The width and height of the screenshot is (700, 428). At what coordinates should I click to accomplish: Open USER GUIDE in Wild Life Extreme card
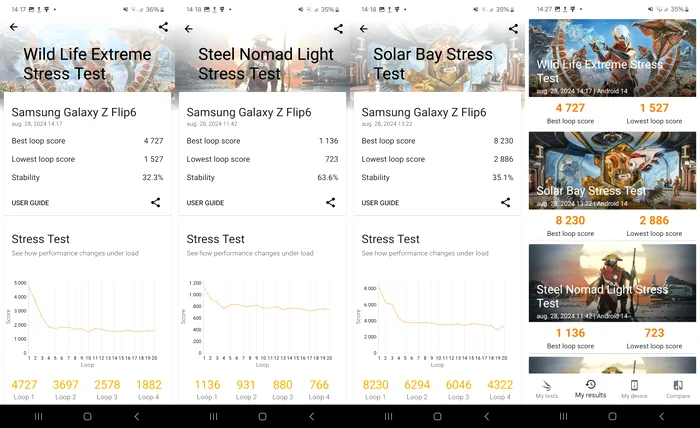tap(30, 203)
